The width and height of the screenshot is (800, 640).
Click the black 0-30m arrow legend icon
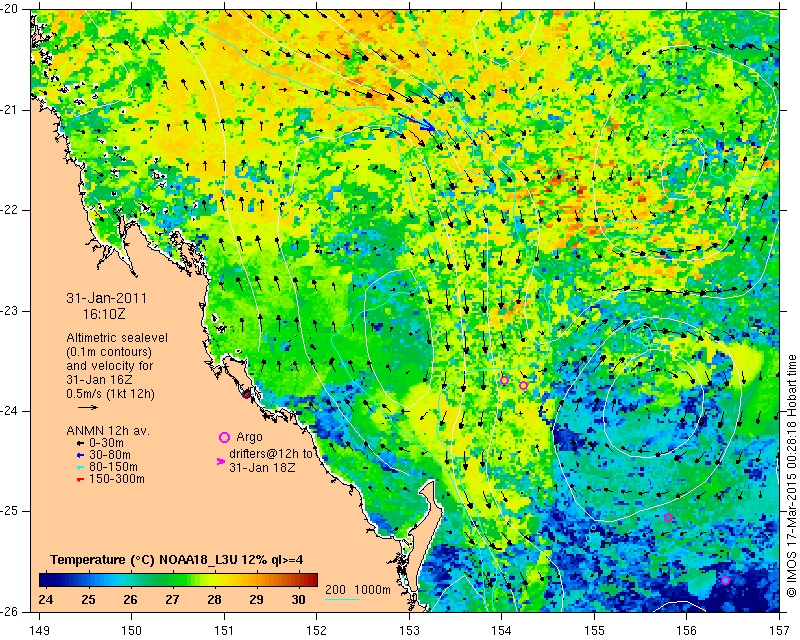[x=80, y=443]
